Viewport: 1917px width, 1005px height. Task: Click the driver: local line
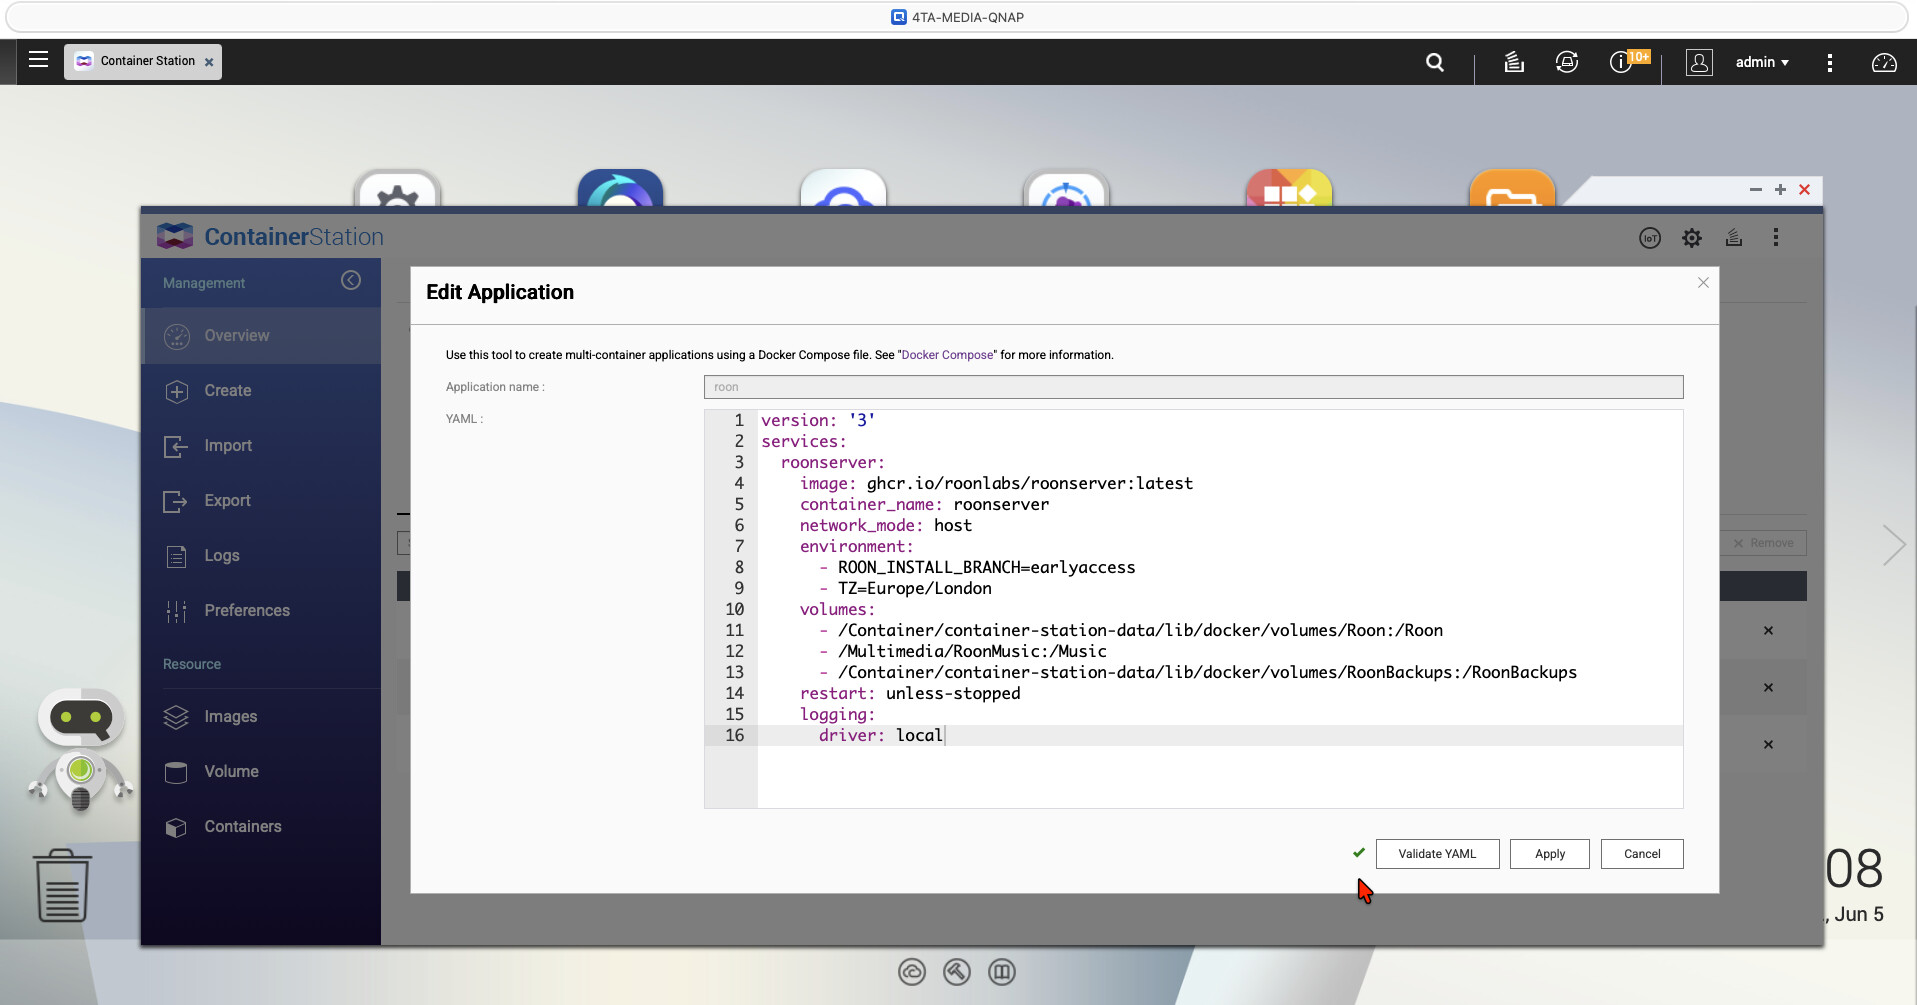(x=880, y=736)
